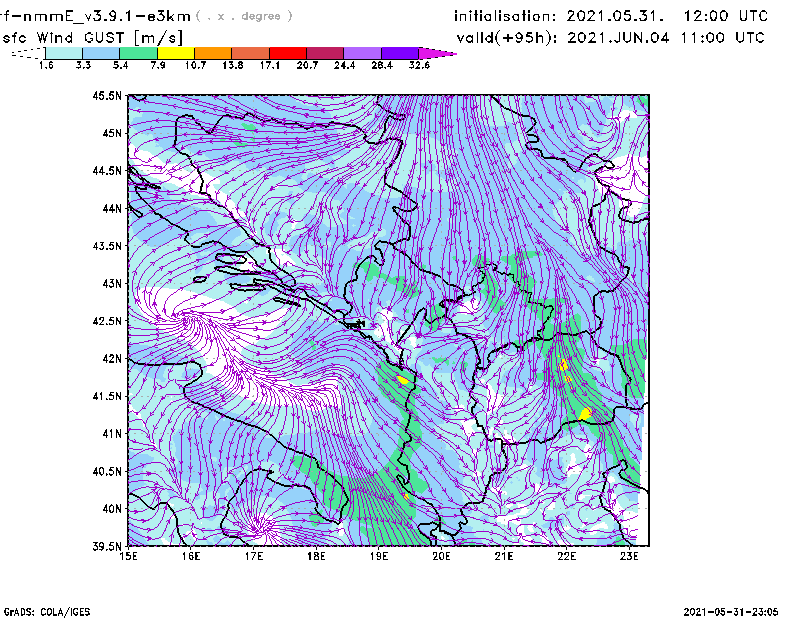Click the '45.5N' latitude axis label
The width and height of the screenshot is (800, 618).
pyautogui.click(x=107, y=95)
